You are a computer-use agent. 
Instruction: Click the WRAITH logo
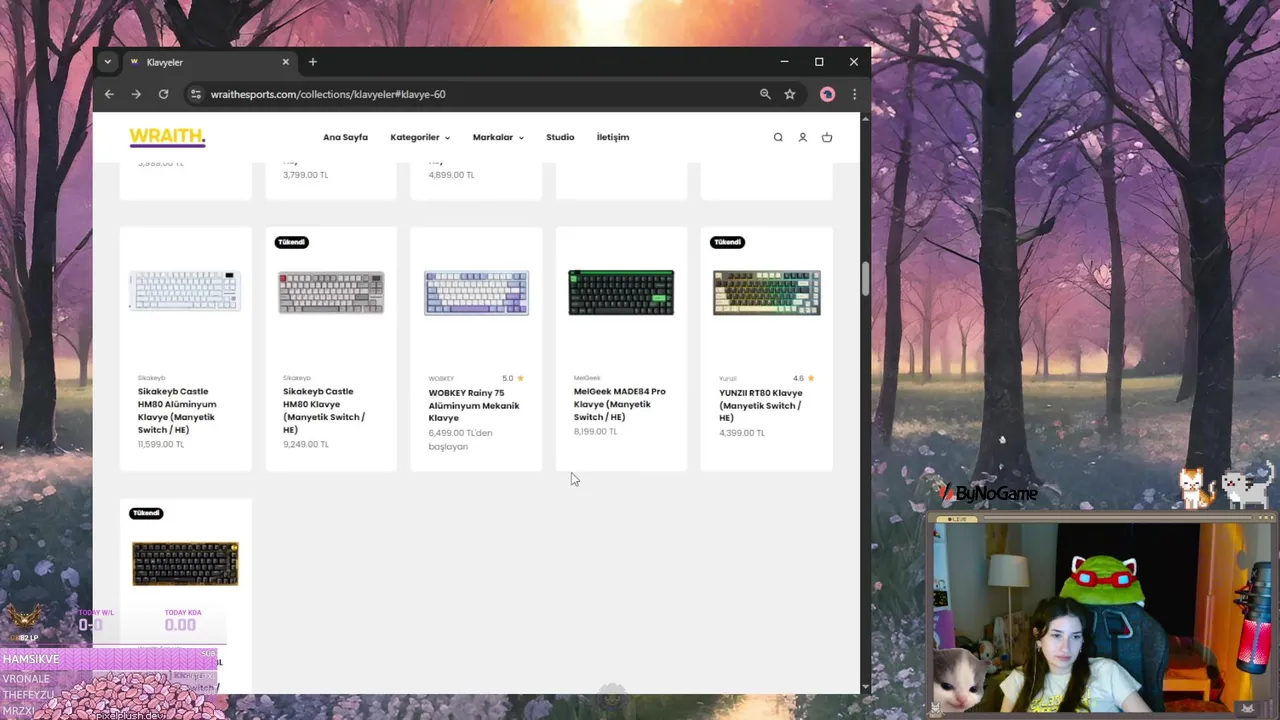pos(167,137)
